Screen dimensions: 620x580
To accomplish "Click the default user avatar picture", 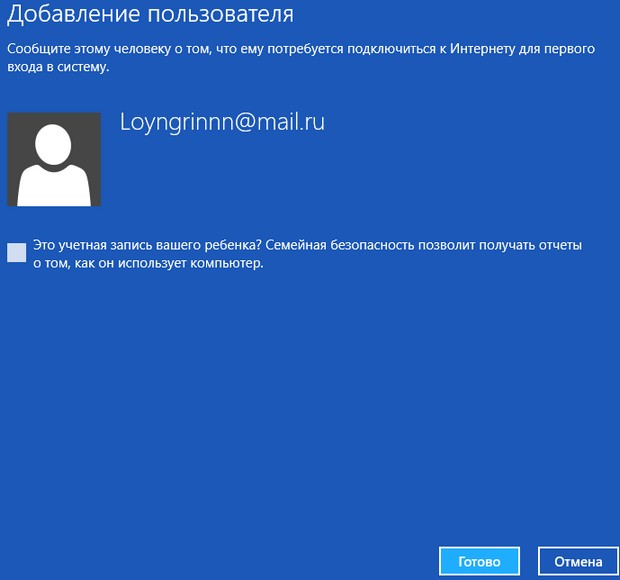I will (x=54, y=159).
